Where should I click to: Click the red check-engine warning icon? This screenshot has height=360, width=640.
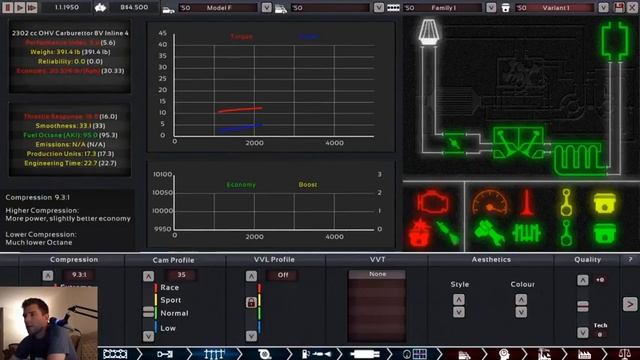pos(433,202)
